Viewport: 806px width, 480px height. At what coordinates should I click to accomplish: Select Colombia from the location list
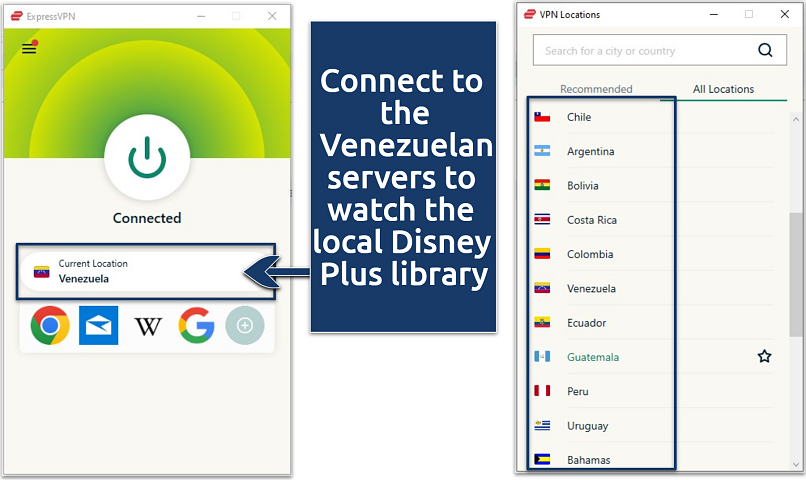coord(653,254)
